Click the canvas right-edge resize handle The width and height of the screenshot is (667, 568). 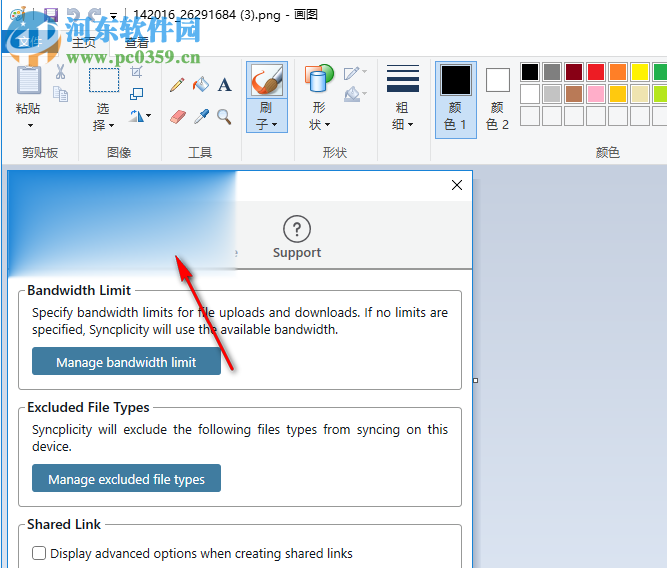(x=476, y=380)
